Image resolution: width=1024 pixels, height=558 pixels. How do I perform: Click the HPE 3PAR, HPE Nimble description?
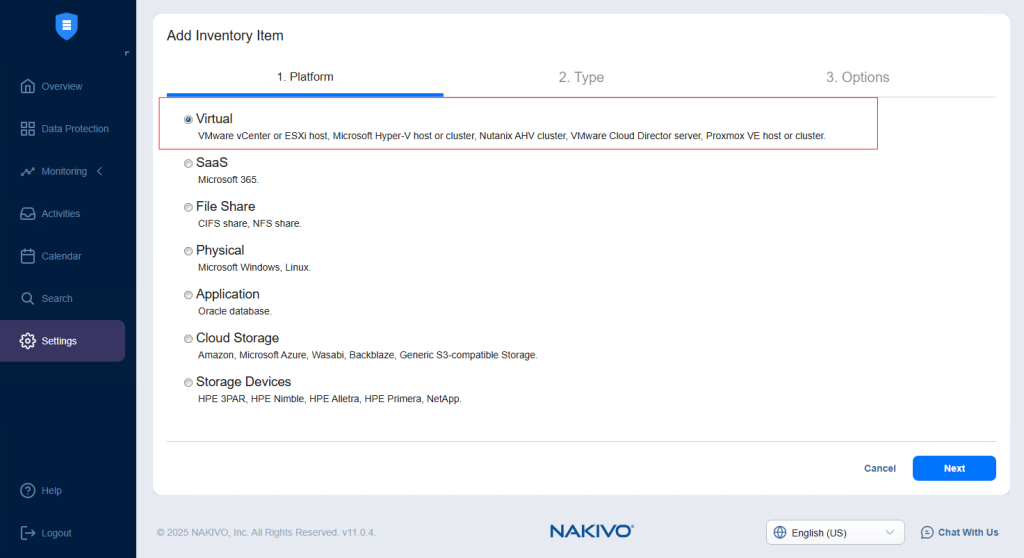click(330, 399)
